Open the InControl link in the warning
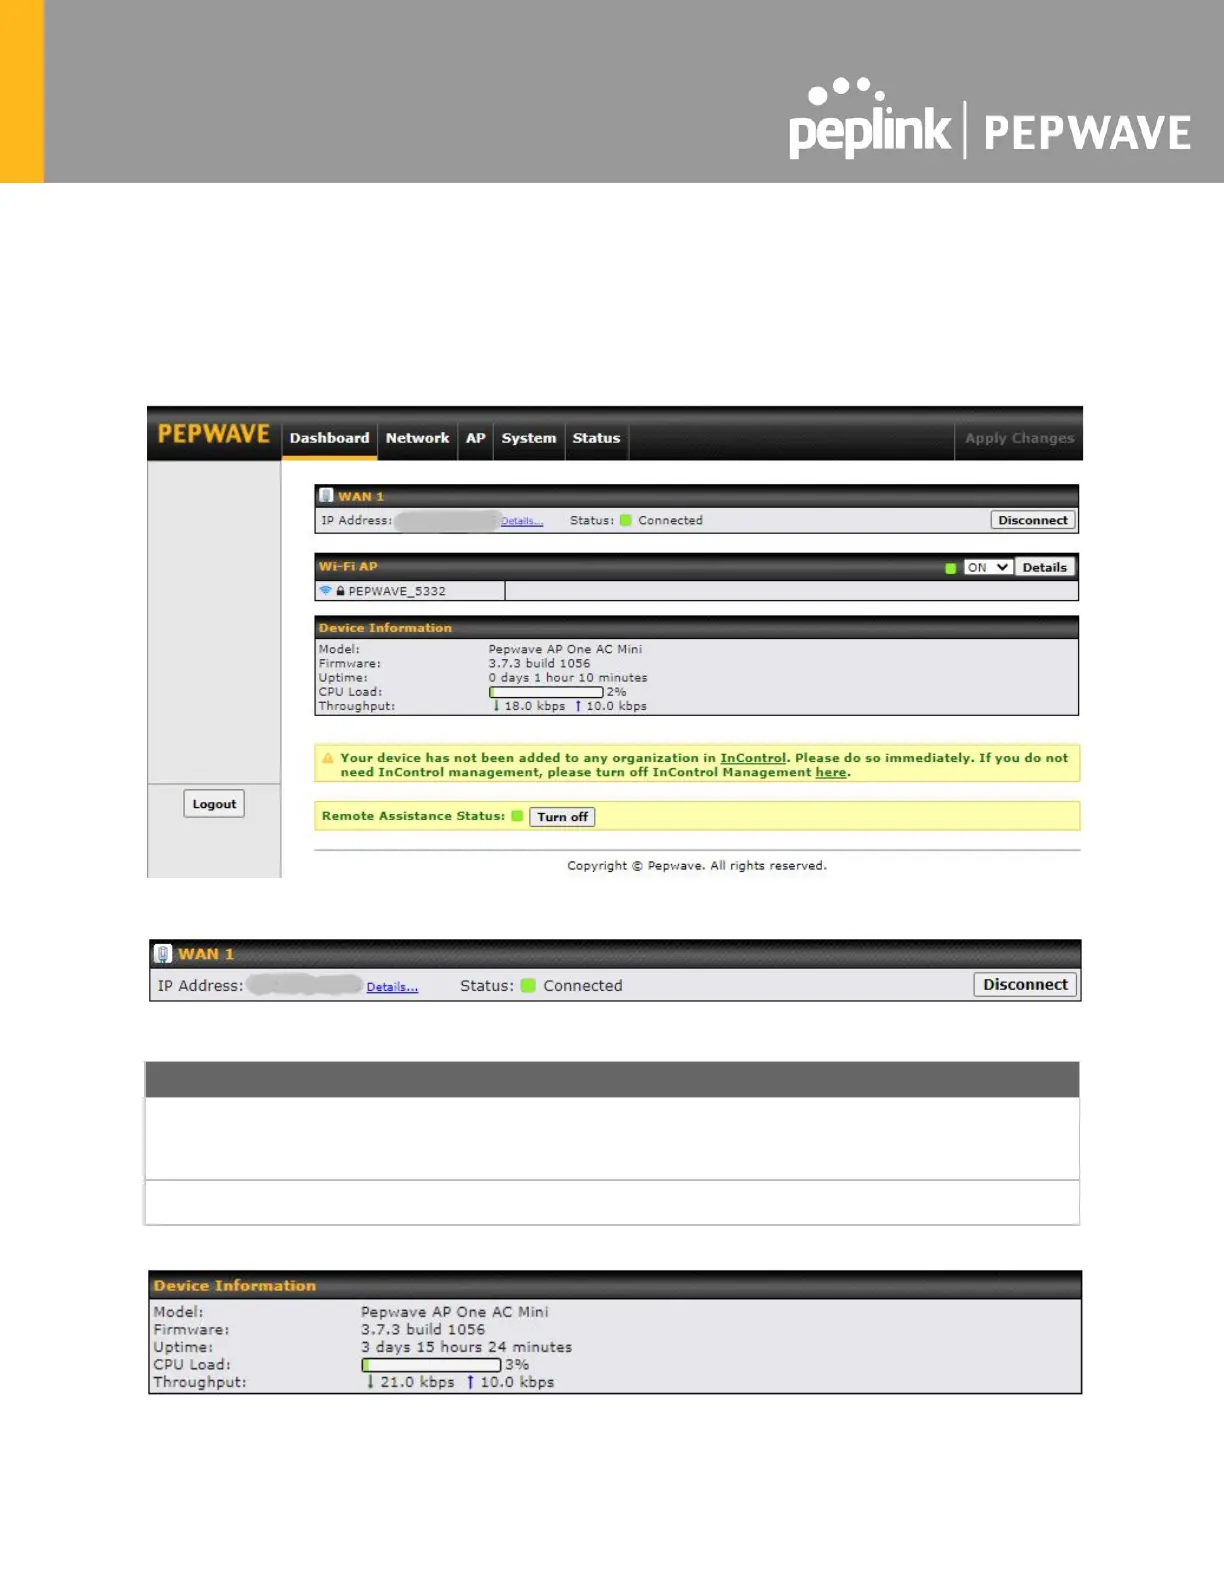The width and height of the screenshot is (1224, 1584). tap(753, 758)
